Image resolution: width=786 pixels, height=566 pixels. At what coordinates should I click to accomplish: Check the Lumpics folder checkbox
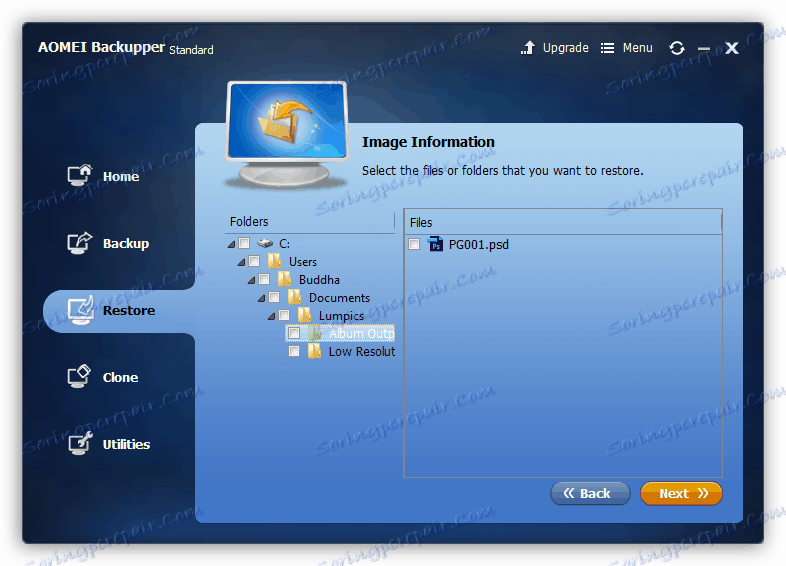point(284,315)
